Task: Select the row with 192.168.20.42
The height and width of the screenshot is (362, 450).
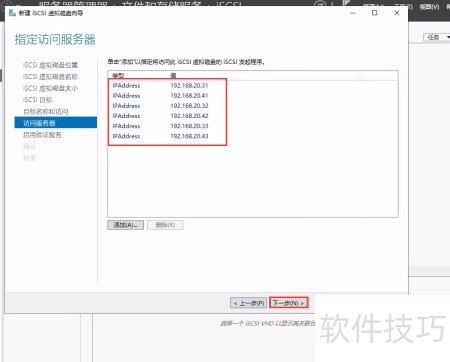Action: pyautogui.click(x=253, y=116)
